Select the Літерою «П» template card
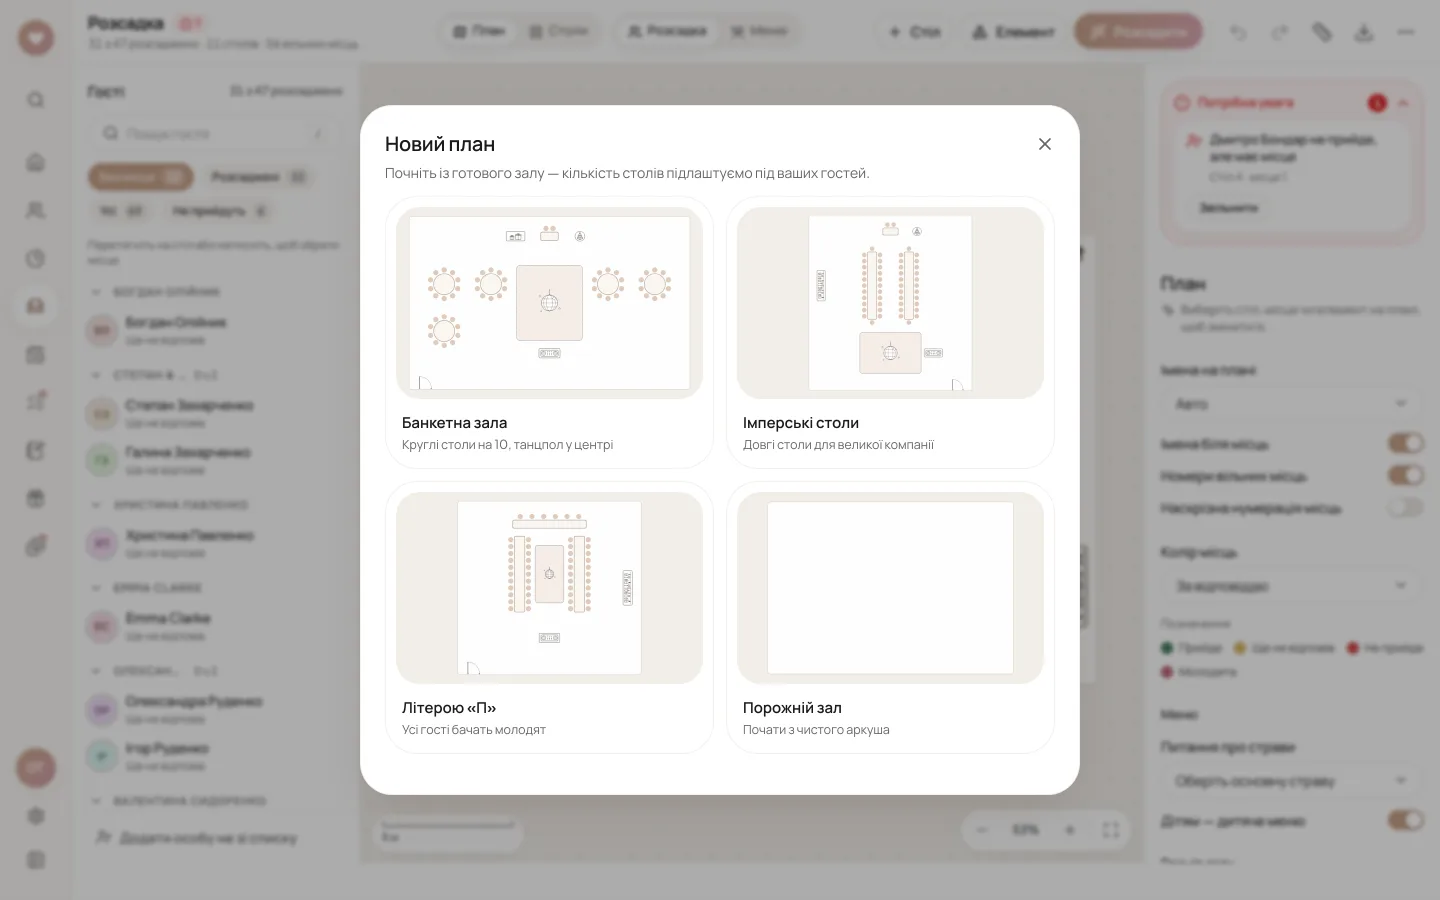 [x=549, y=617]
